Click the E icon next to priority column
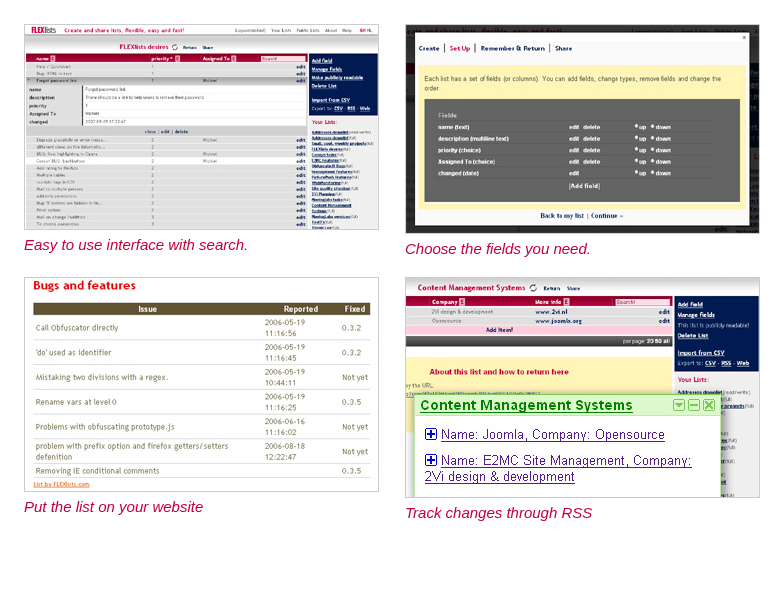Screen dimensions: 782x600 click(x=178, y=59)
